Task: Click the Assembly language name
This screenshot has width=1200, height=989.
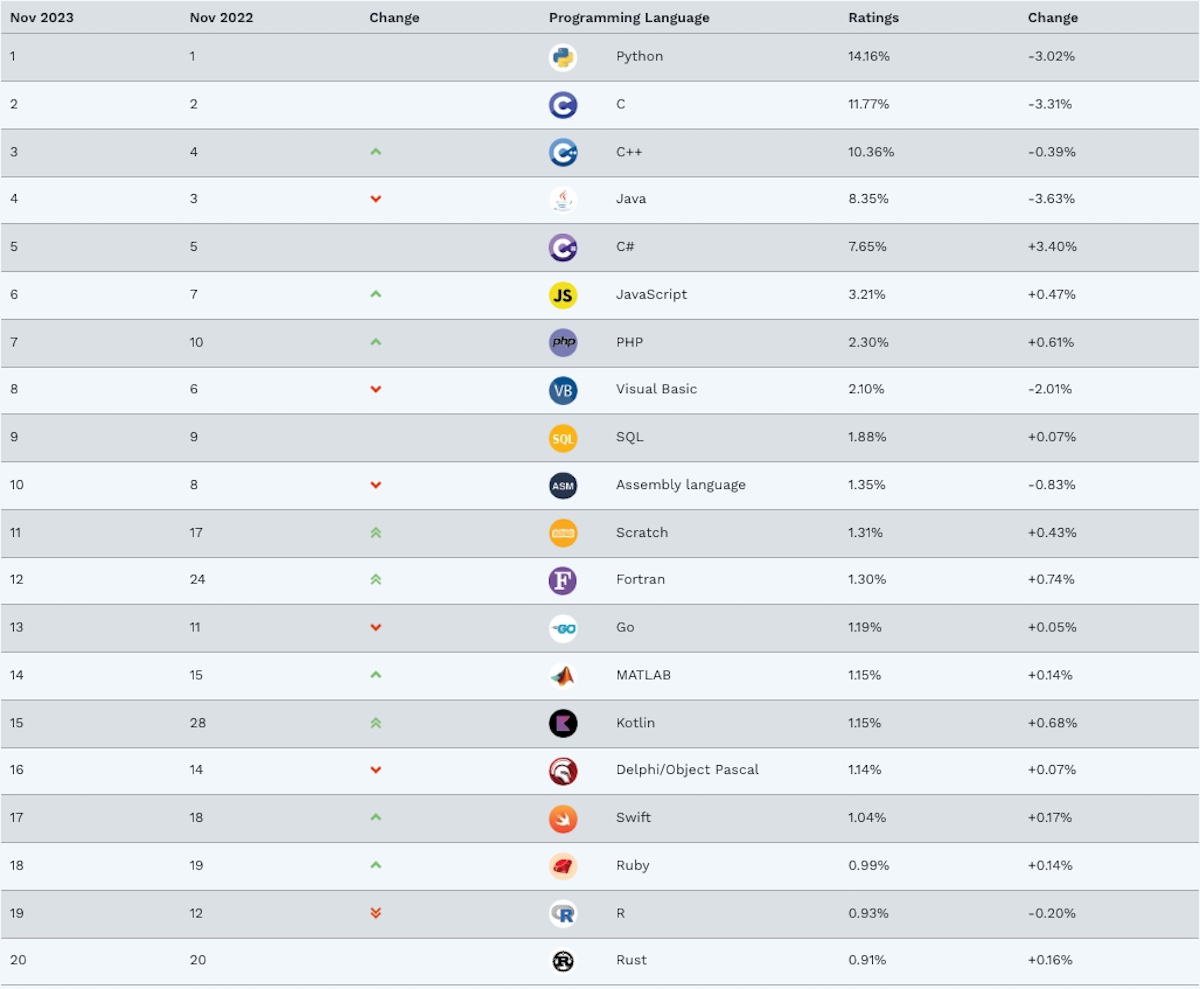Action: (680, 485)
